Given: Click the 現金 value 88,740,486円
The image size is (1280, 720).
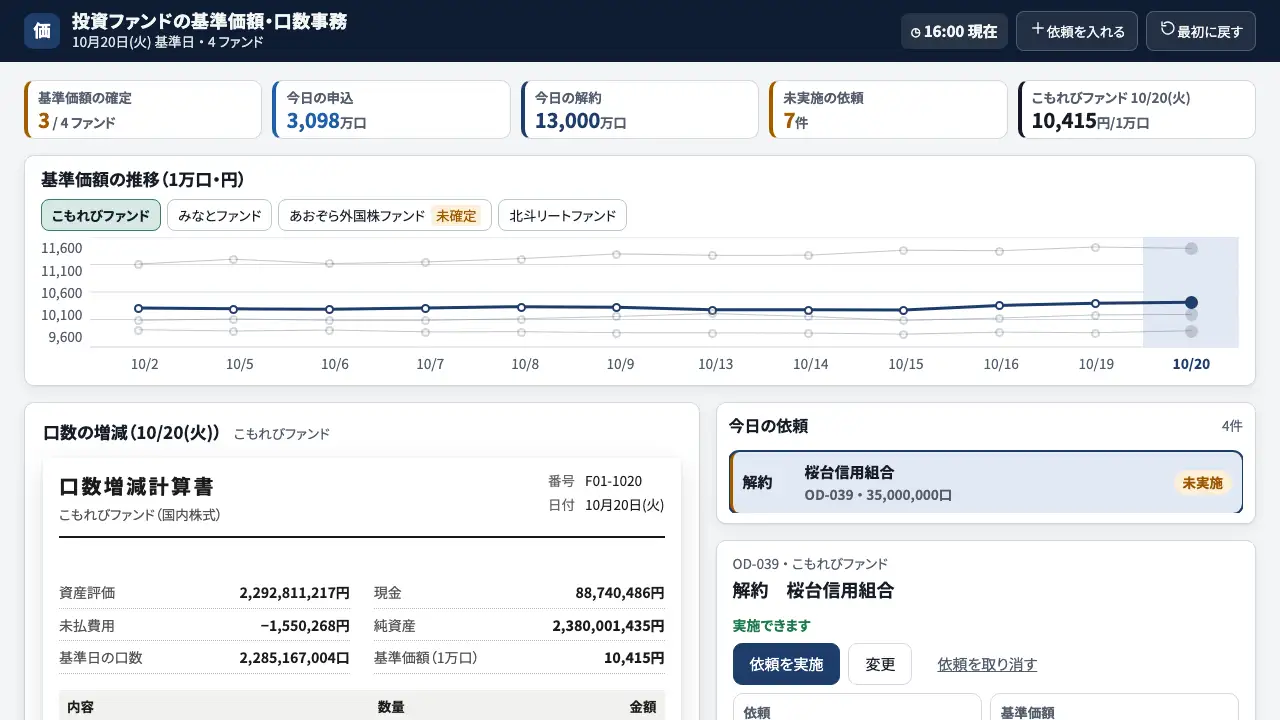Looking at the screenshot, I should [620, 593].
